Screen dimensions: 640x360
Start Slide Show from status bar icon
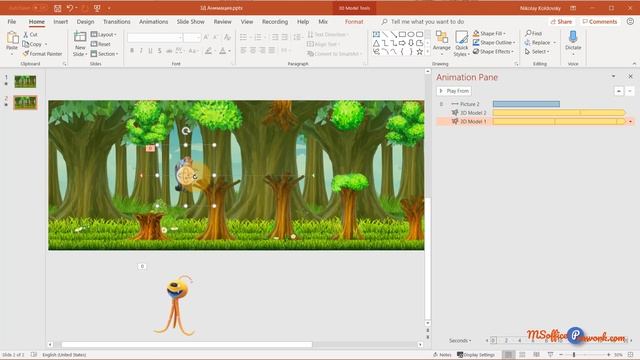click(551, 355)
